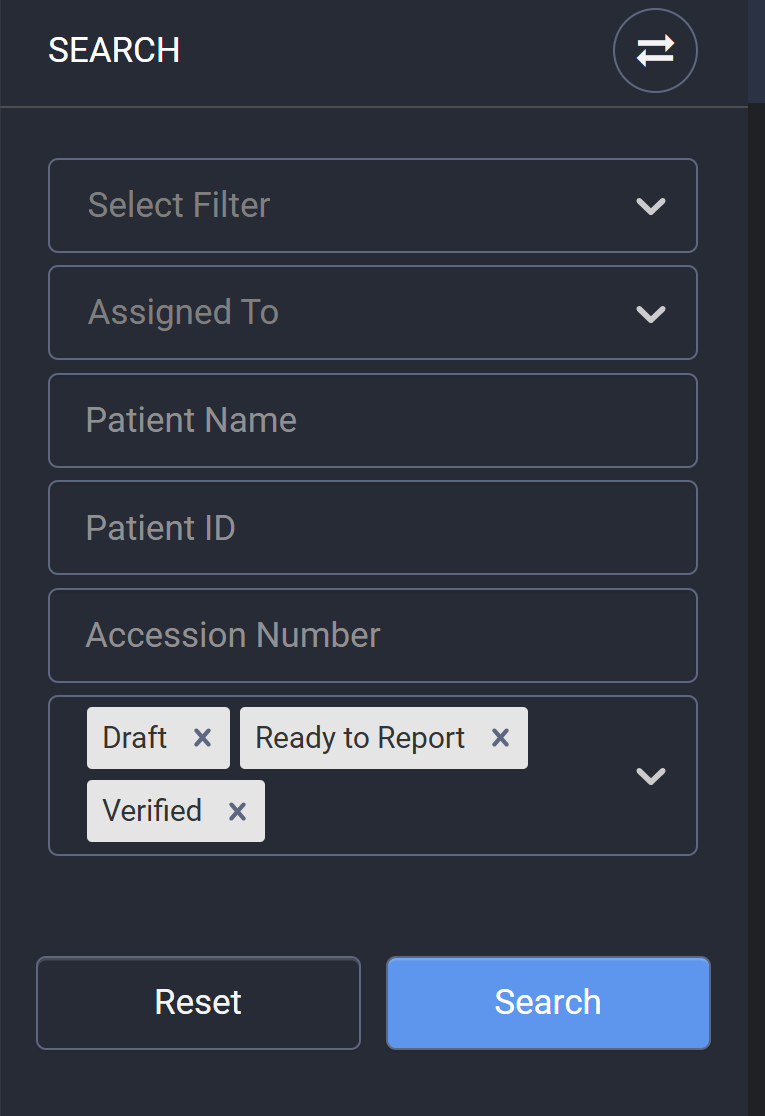This screenshot has width=765, height=1116.
Task: Click the vertical scrollbar on right edge
Action: pos(756,558)
